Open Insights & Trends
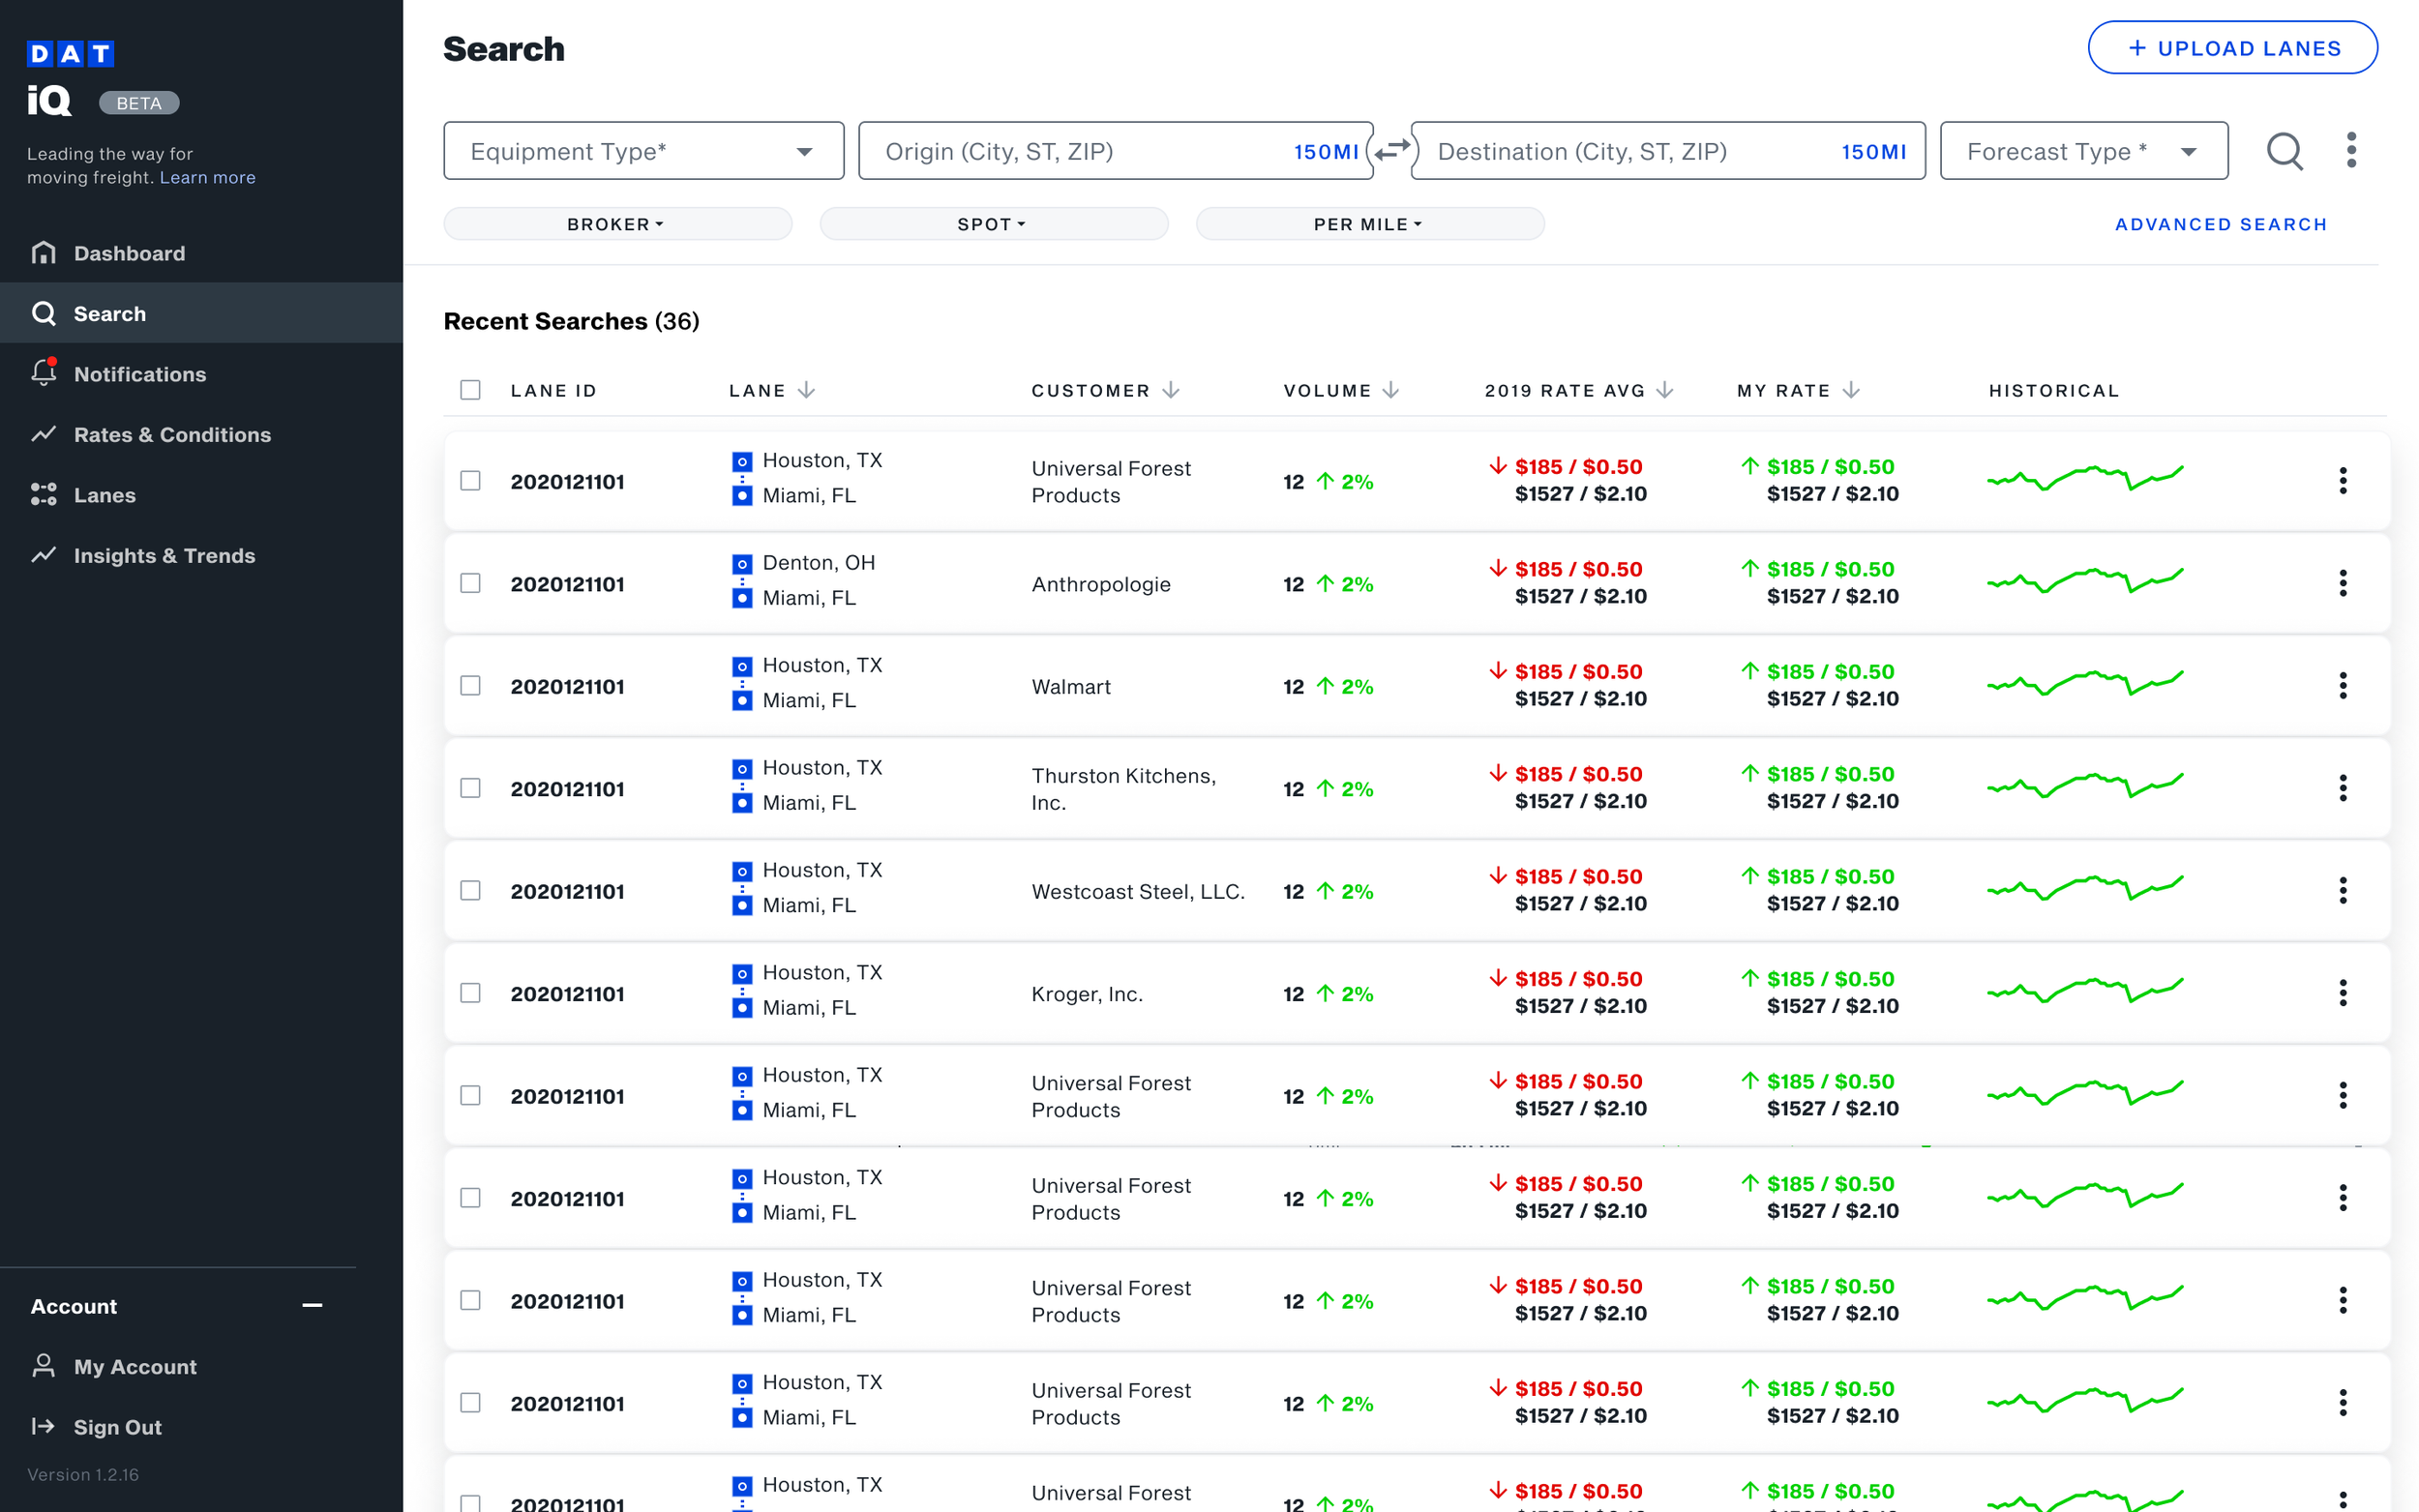The image size is (2419, 1512). [165, 555]
